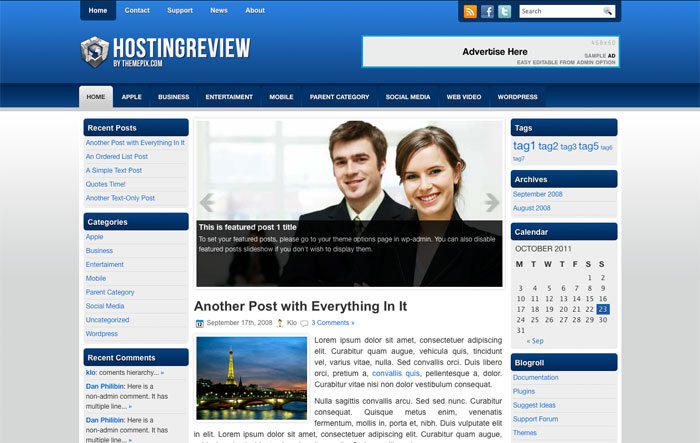Open the Parent Category sidebar link
Screen dimensions: 700x443
pyautogui.click(x=110, y=293)
